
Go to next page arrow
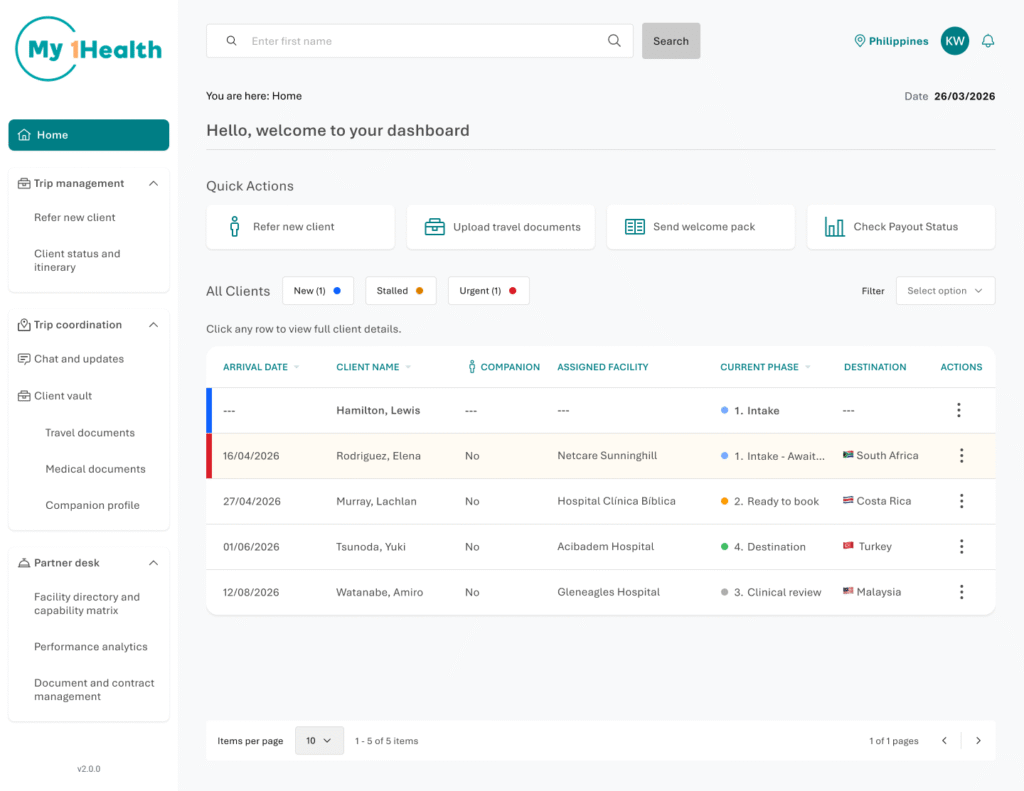(x=978, y=741)
